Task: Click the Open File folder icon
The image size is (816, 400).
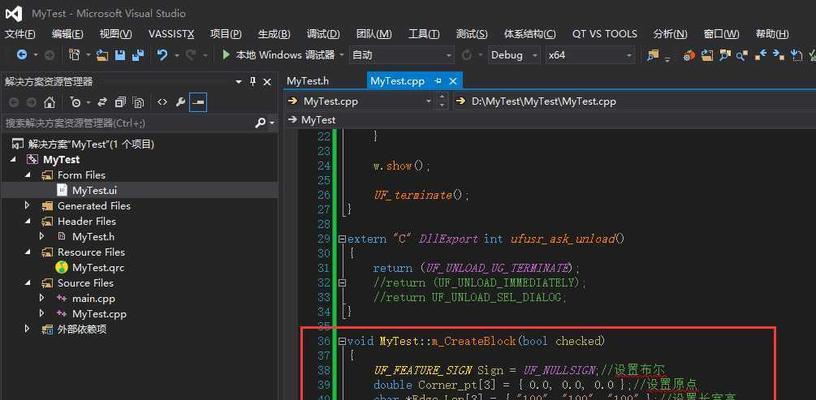Action: (x=103, y=55)
